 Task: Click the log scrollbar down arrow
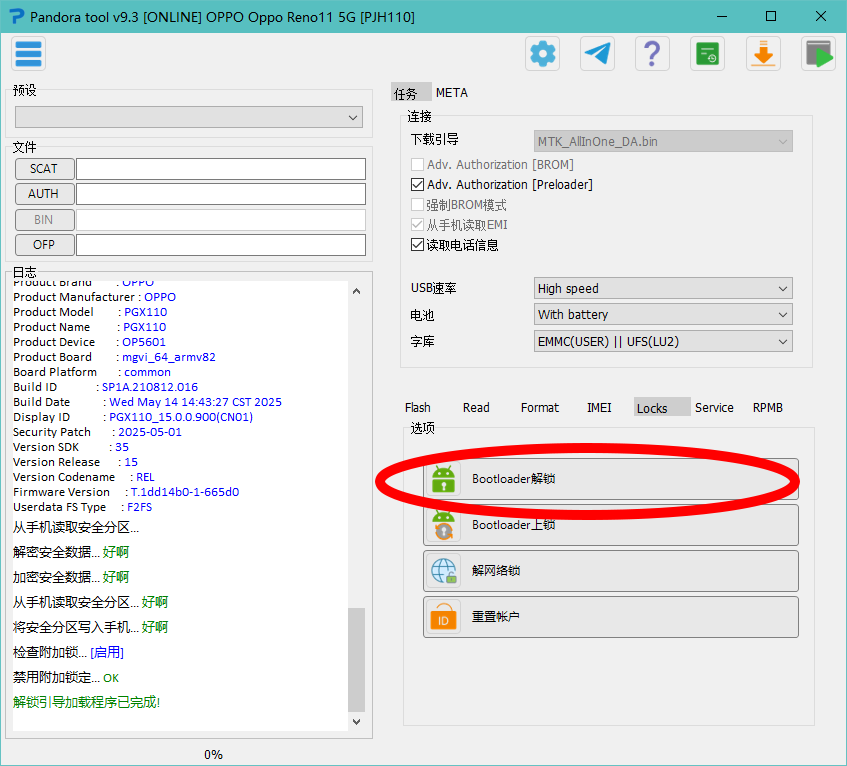pos(357,722)
